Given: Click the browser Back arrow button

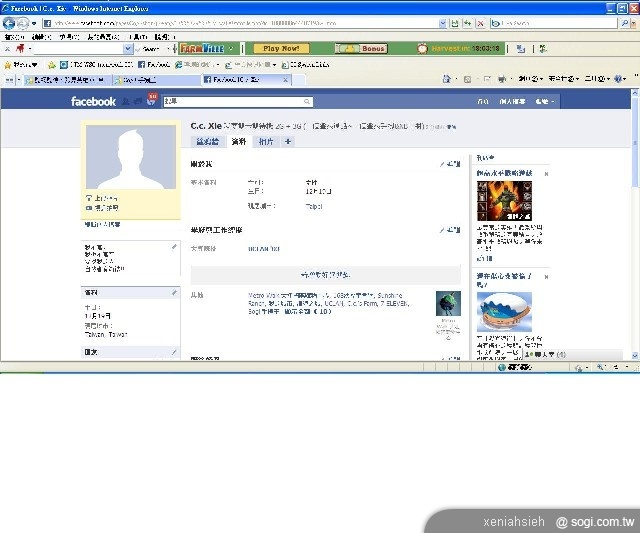Looking at the screenshot, I should [x=9, y=23].
